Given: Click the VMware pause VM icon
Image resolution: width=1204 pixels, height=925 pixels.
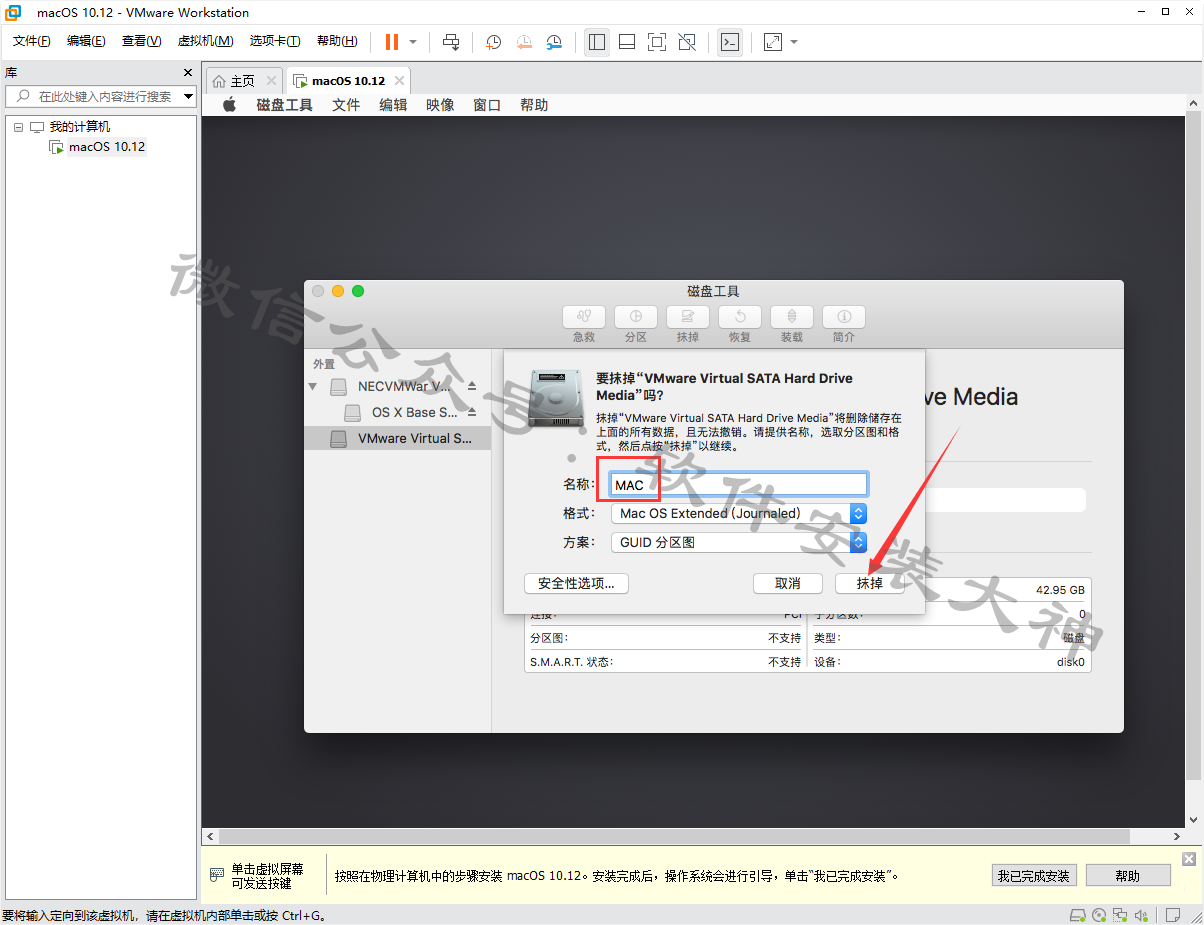Looking at the screenshot, I should [391, 42].
